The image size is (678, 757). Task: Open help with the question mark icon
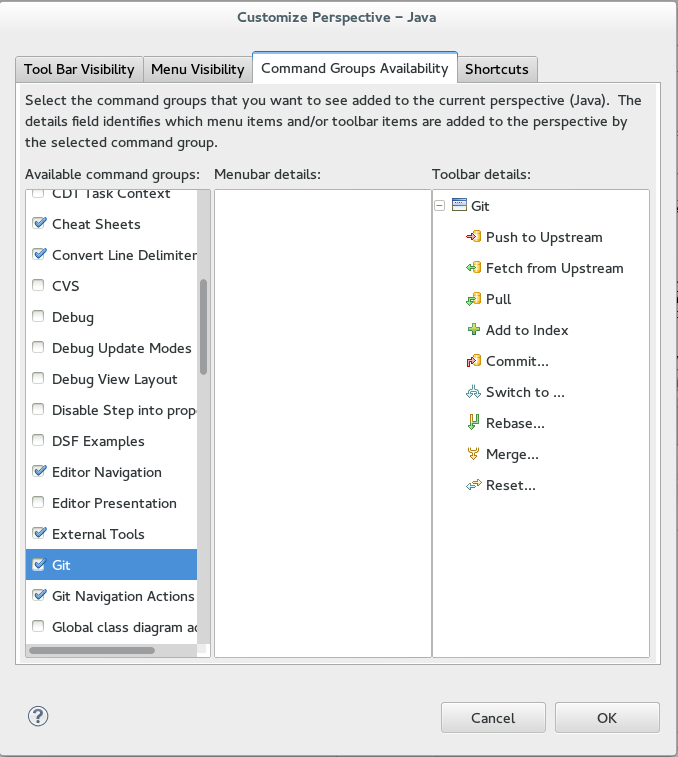click(x=38, y=716)
